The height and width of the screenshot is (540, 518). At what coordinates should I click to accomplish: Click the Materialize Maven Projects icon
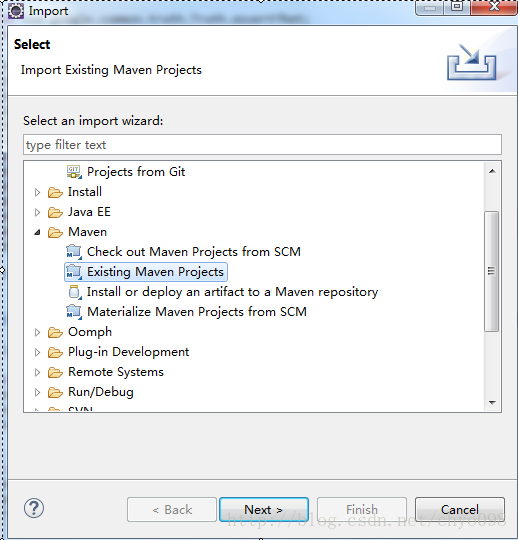74,312
